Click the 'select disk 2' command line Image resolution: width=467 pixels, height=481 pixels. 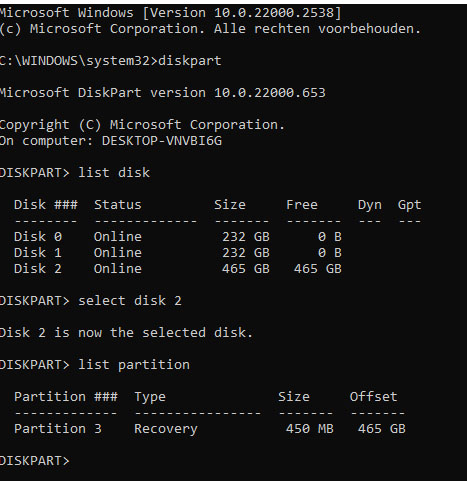tap(91, 301)
